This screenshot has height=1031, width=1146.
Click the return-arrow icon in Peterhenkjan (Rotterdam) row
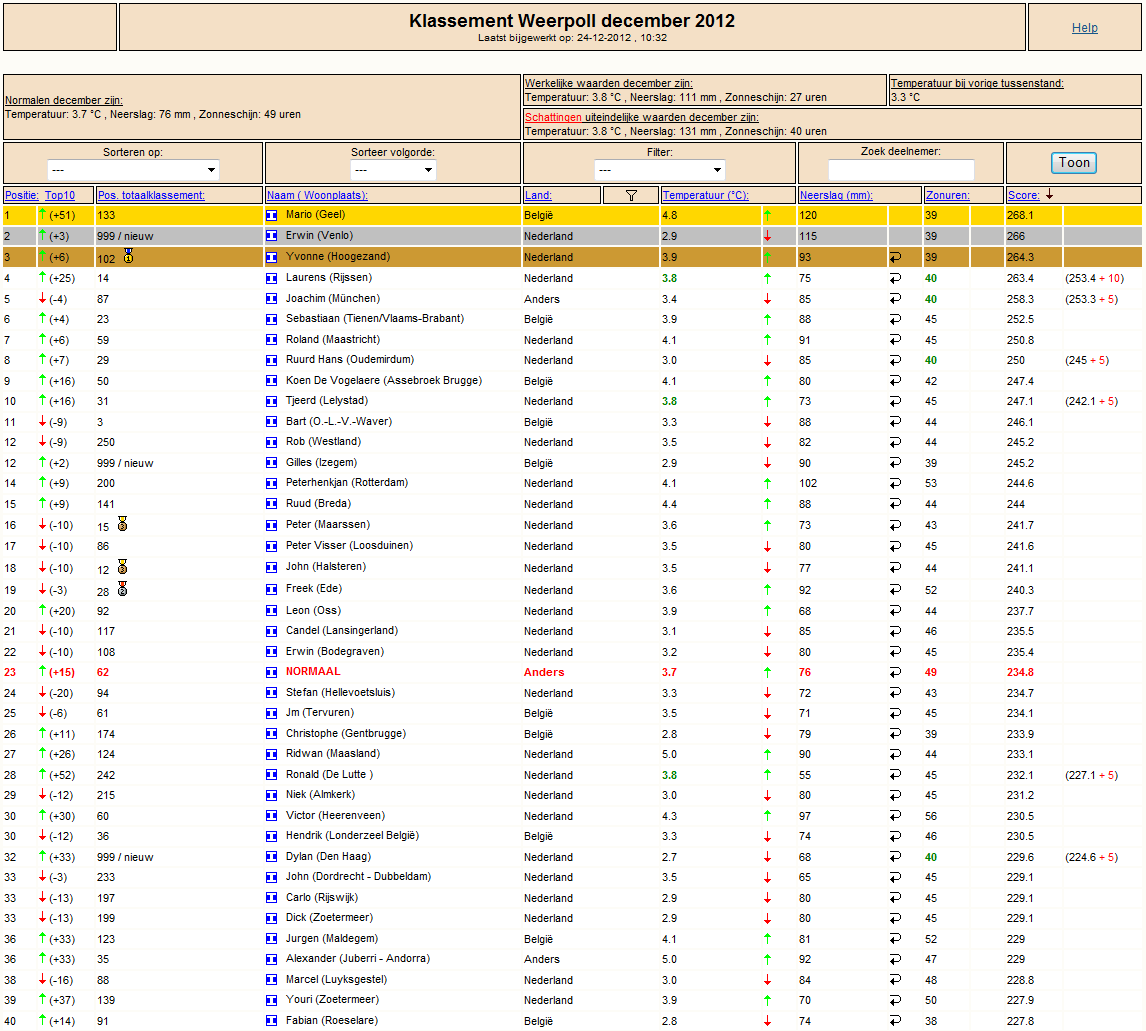tap(895, 483)
